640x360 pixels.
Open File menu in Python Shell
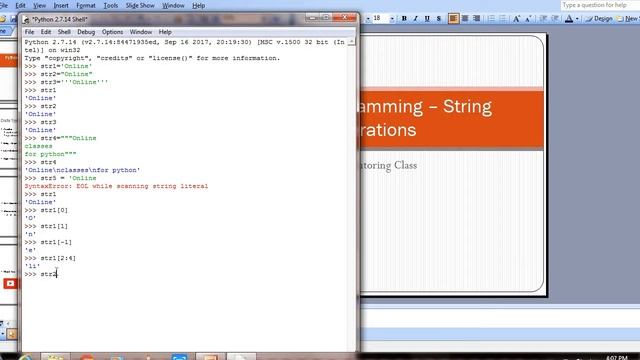click(29, 32)
